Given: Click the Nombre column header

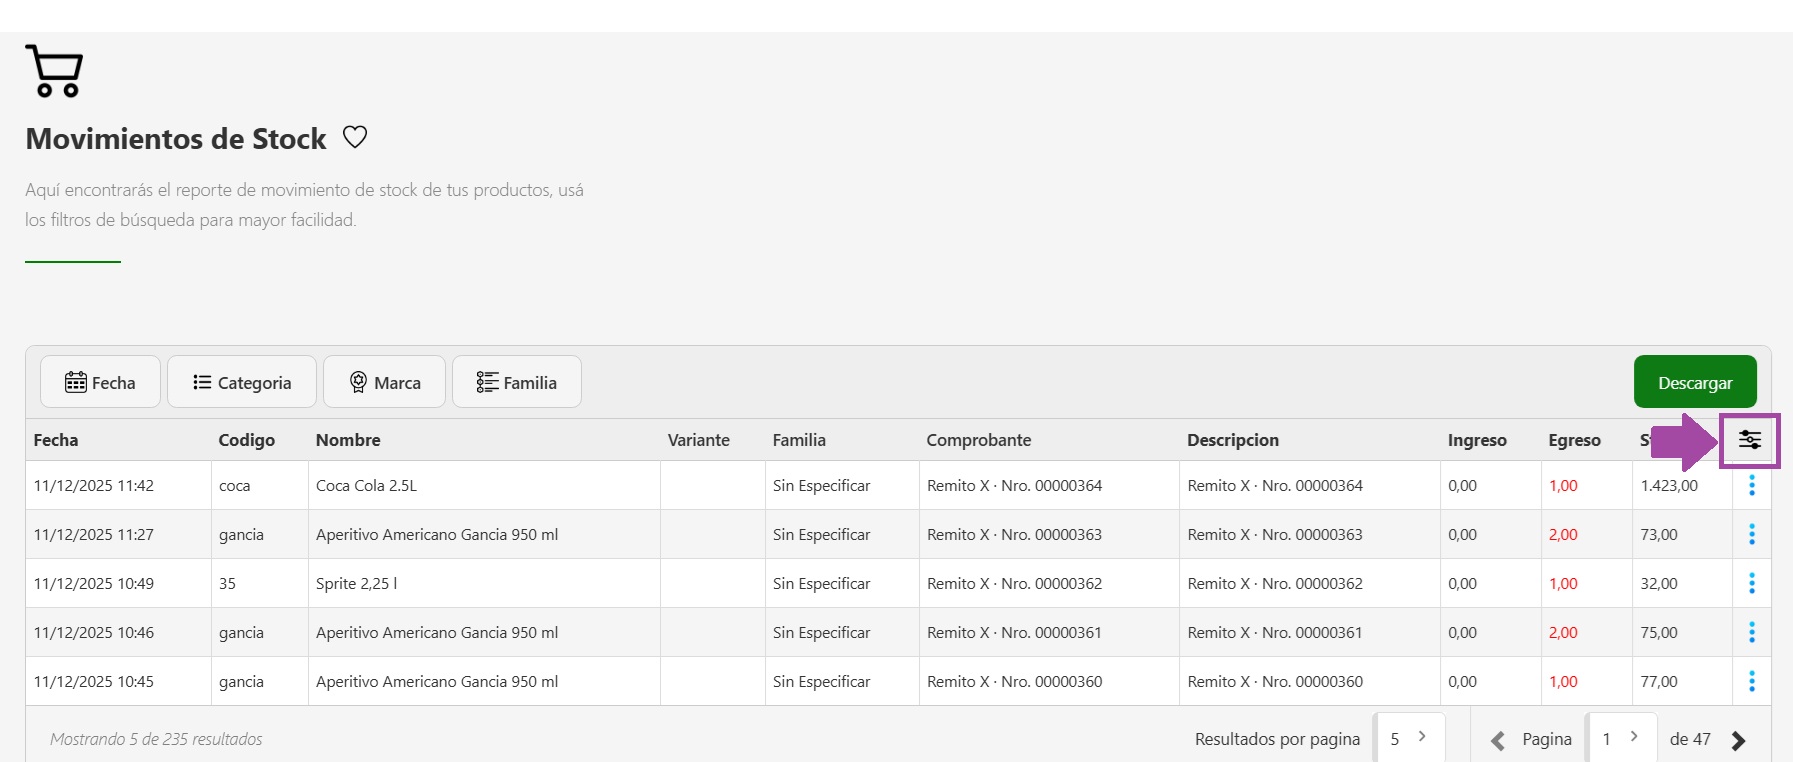Looking at the screenshot, I should (348, 440).
